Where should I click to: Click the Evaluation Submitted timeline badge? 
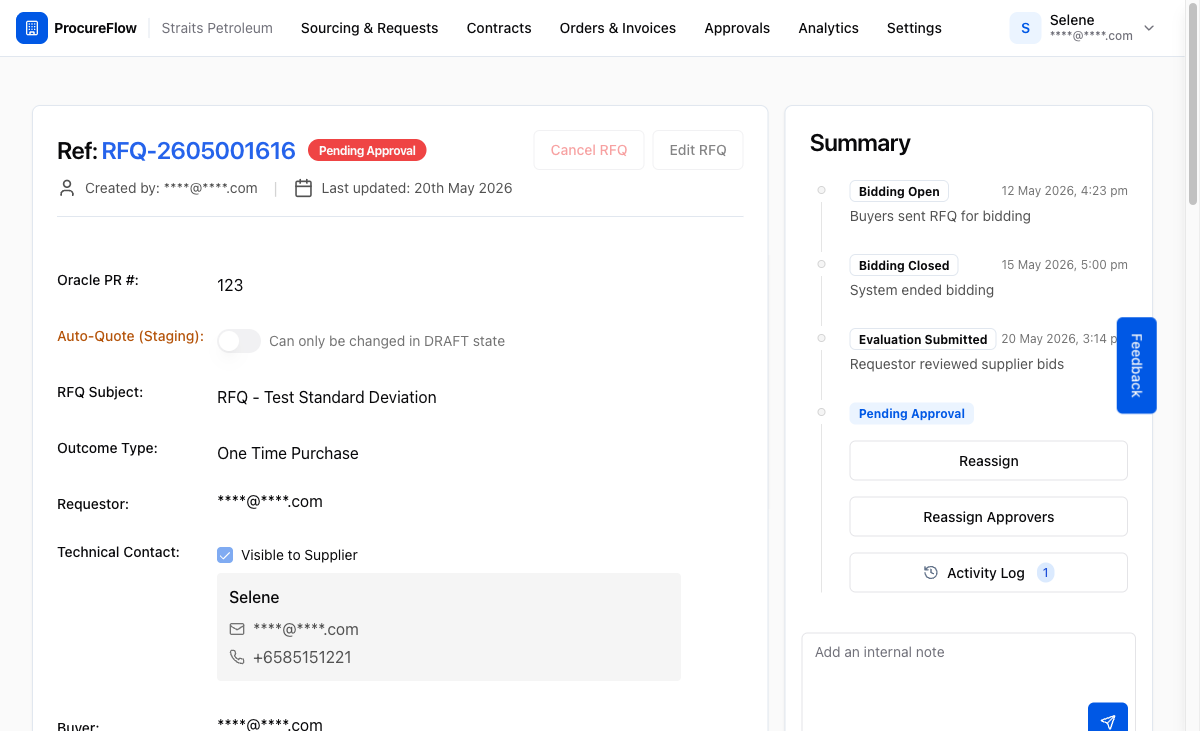click(922, 339)
